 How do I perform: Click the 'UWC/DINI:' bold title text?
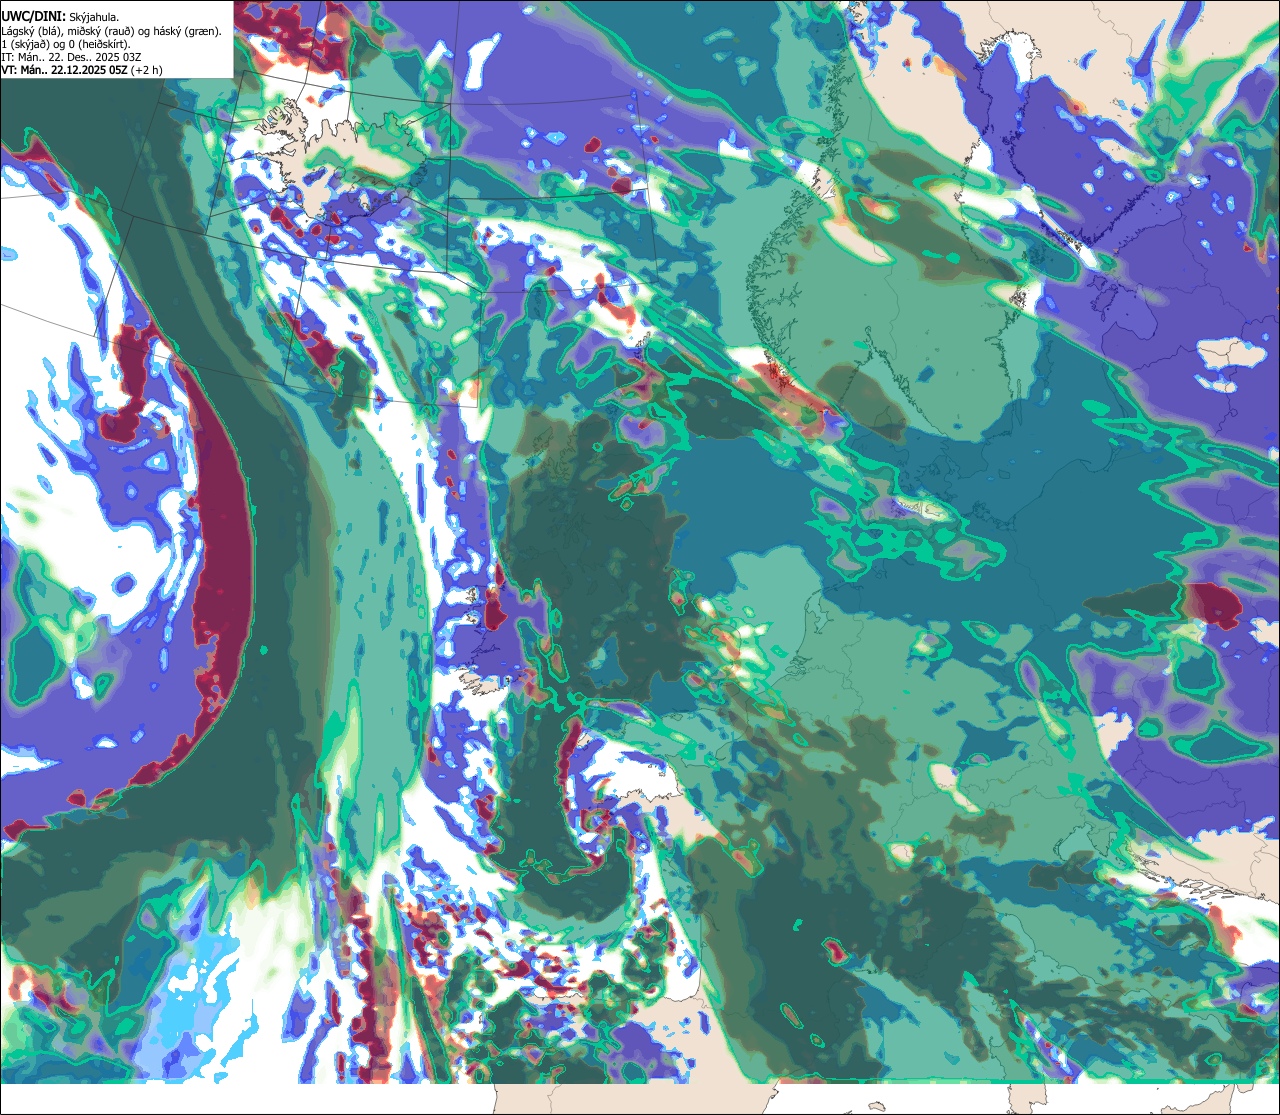pyautogui.click(x=33, y=17)
